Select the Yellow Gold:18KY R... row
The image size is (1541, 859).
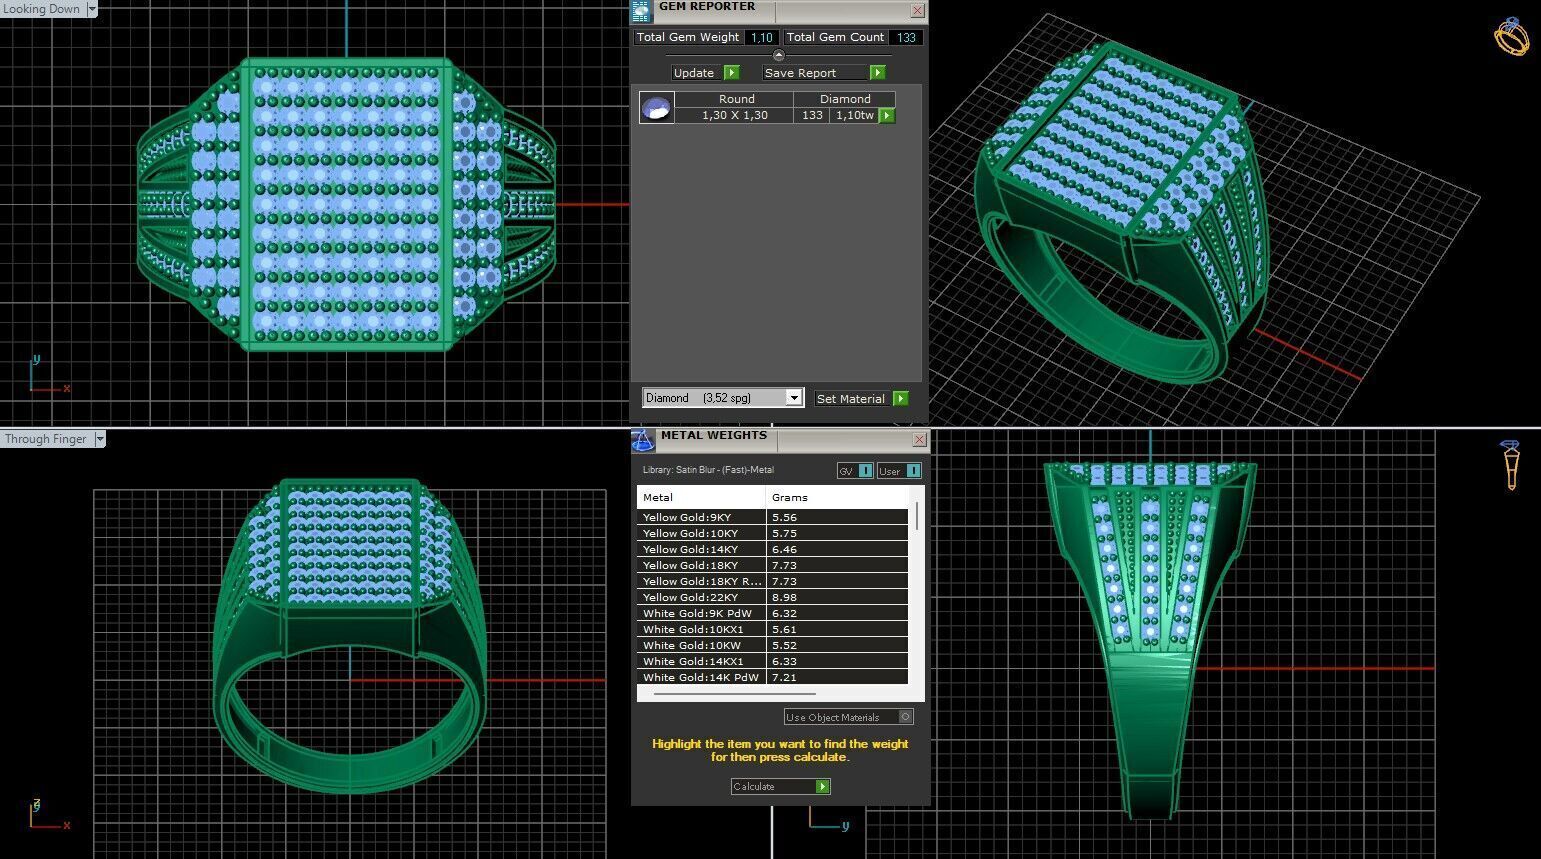pos(772,581)
